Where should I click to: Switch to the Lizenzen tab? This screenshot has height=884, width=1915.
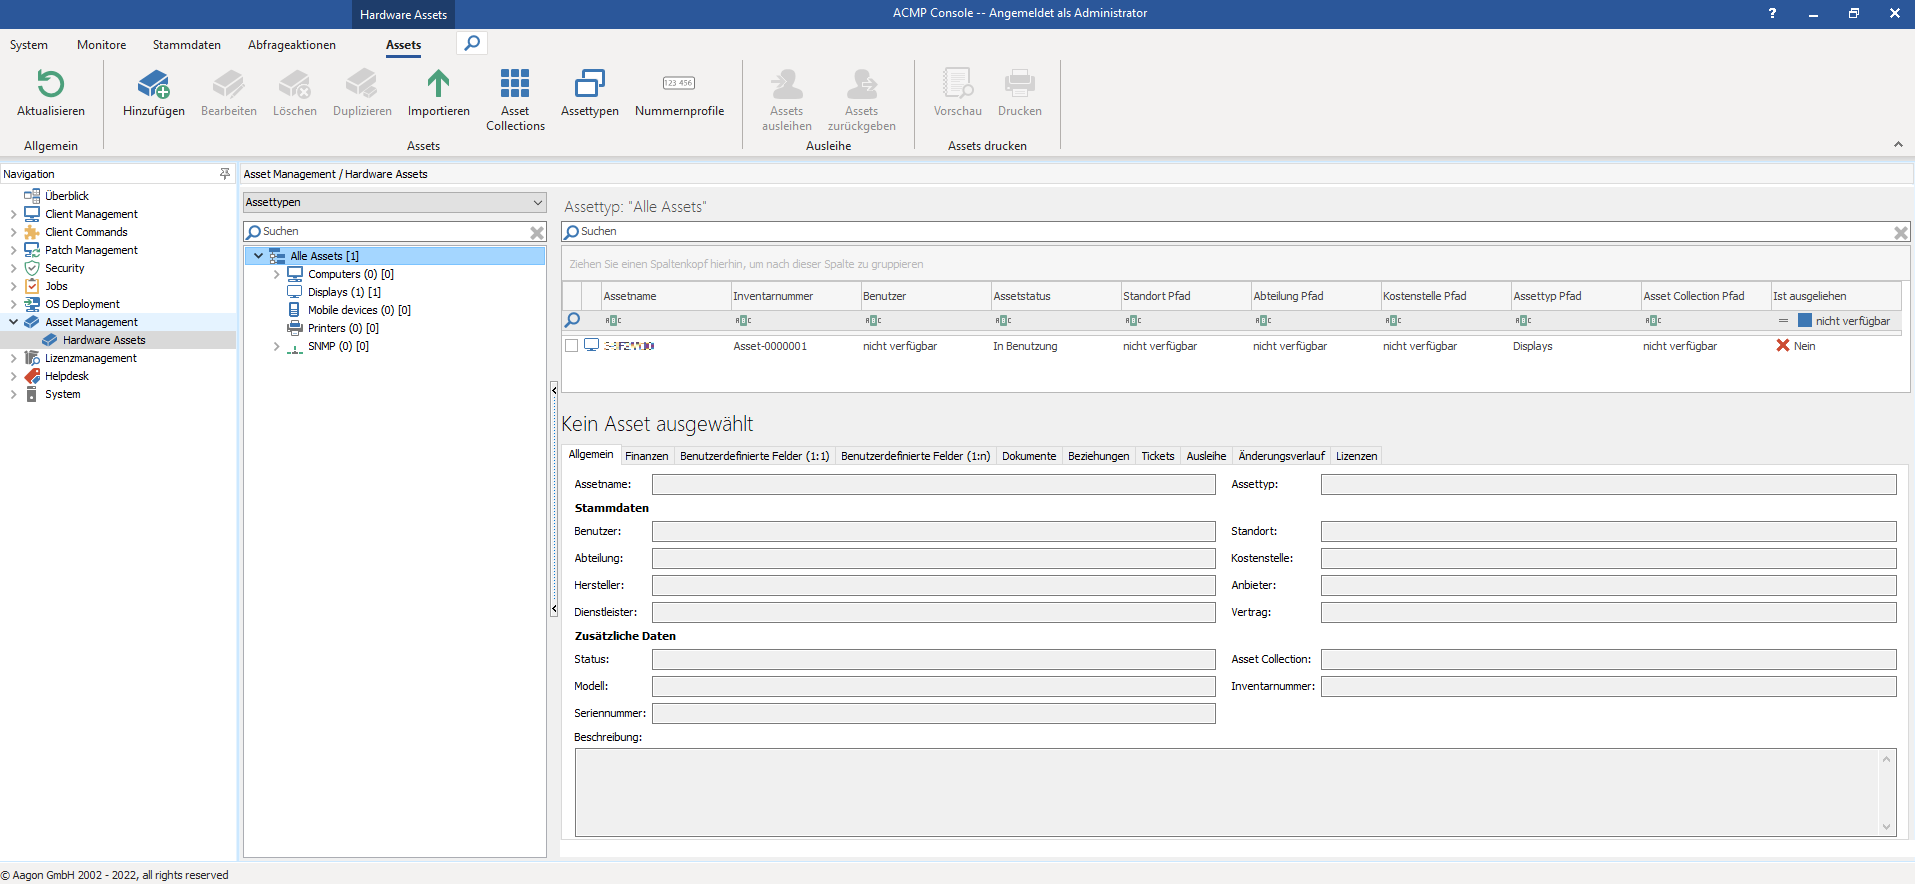click(1356, 456)
